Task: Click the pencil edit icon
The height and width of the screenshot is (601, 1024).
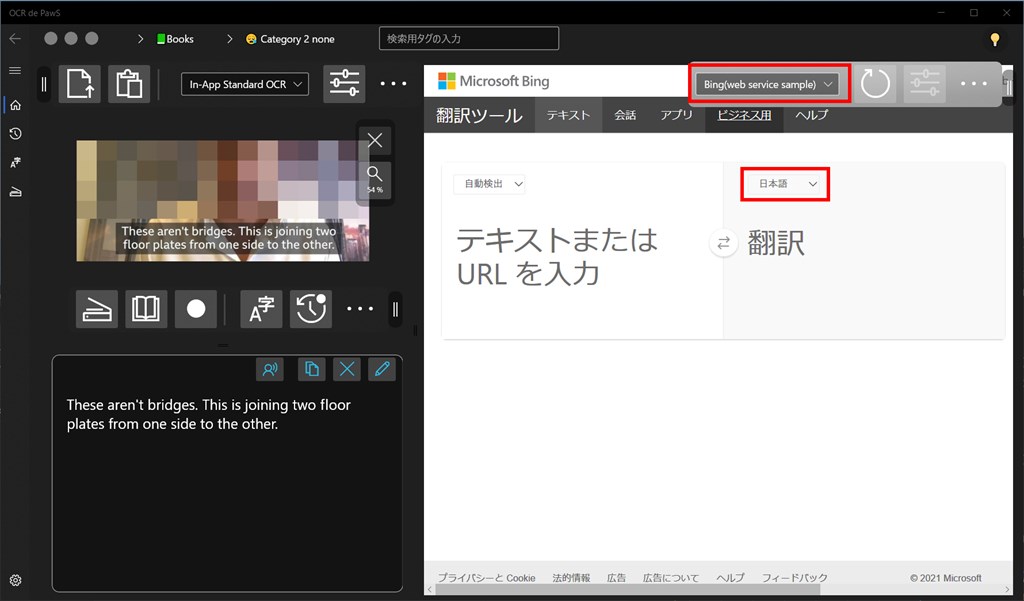Action: pyautogui.click(x=381, y=369)
